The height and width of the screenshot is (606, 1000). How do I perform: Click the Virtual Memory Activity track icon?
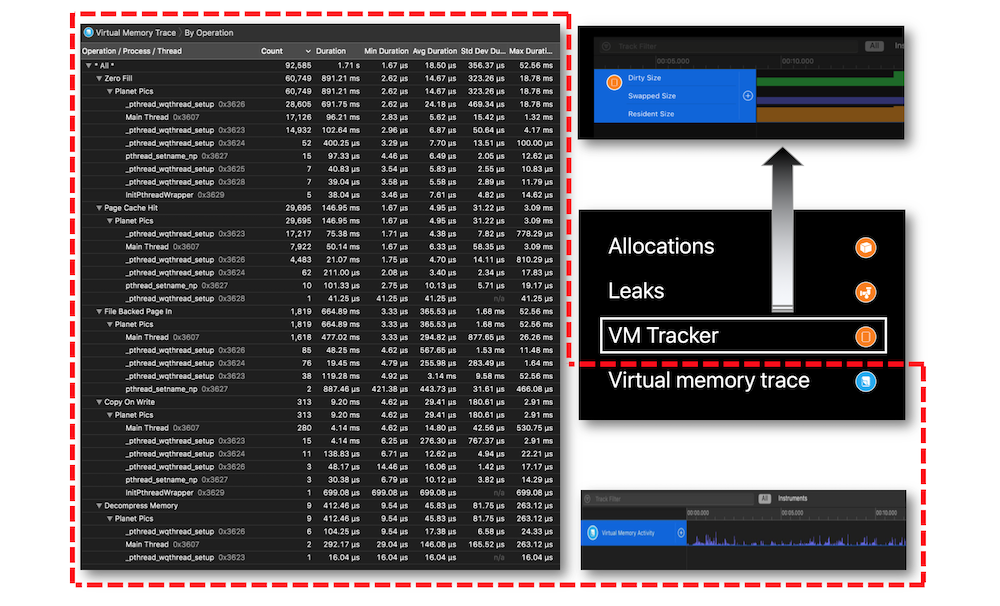click(x=592, y=533)
